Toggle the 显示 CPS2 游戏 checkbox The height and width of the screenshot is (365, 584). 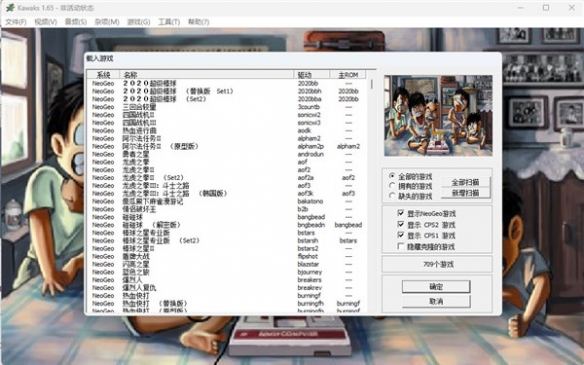(x=401, y=224)
